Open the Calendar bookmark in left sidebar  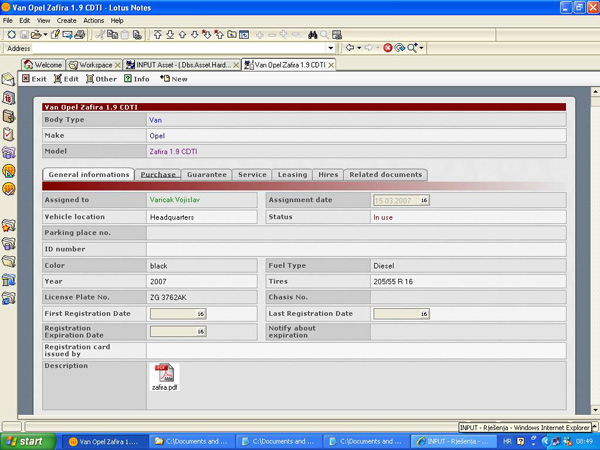(x=8, y=98)
